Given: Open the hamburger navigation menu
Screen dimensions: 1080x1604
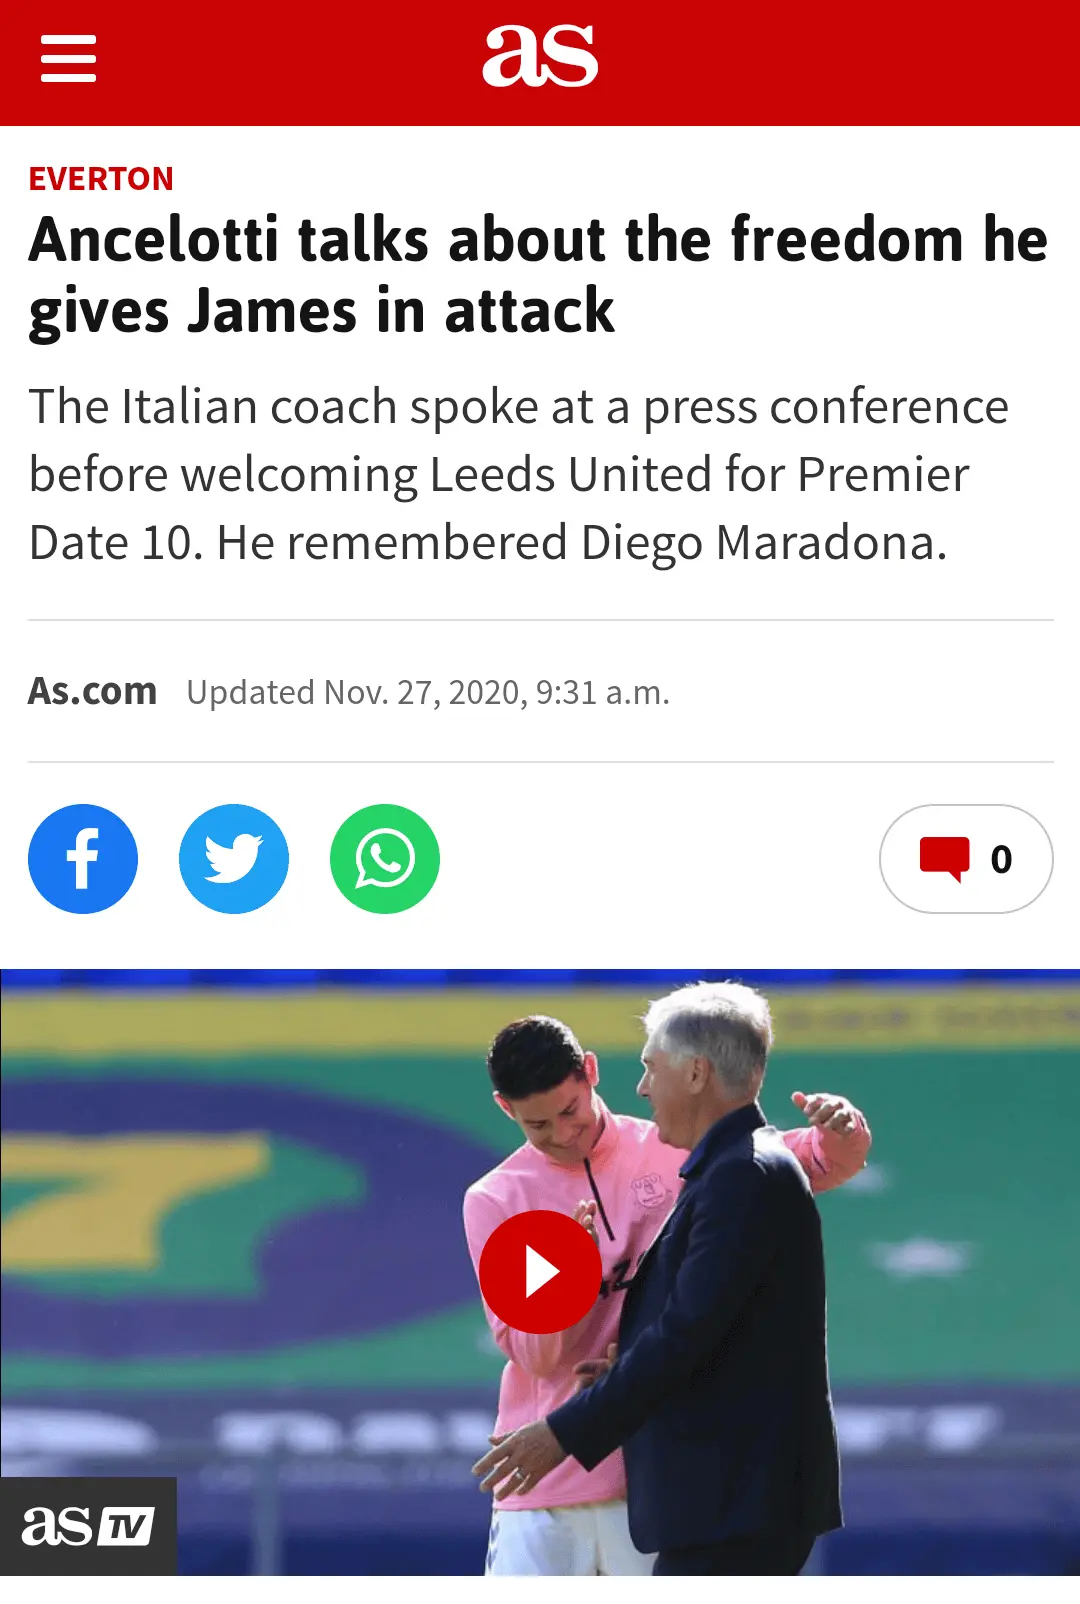Looking at the screenshot, I should point(68,59).
